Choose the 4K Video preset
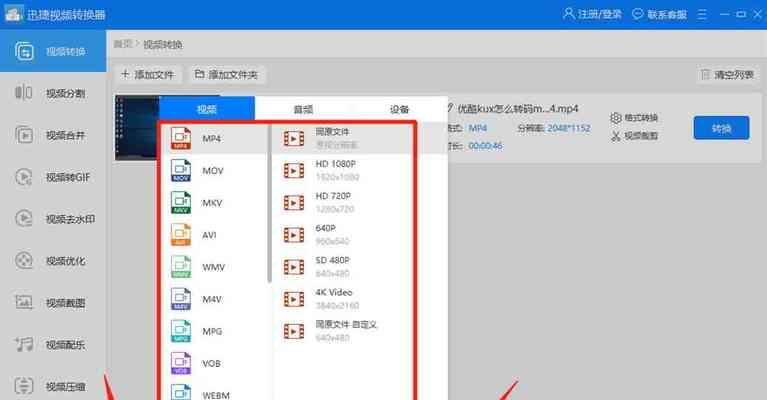The image size is (767, 400). click(x=342, y=299)
